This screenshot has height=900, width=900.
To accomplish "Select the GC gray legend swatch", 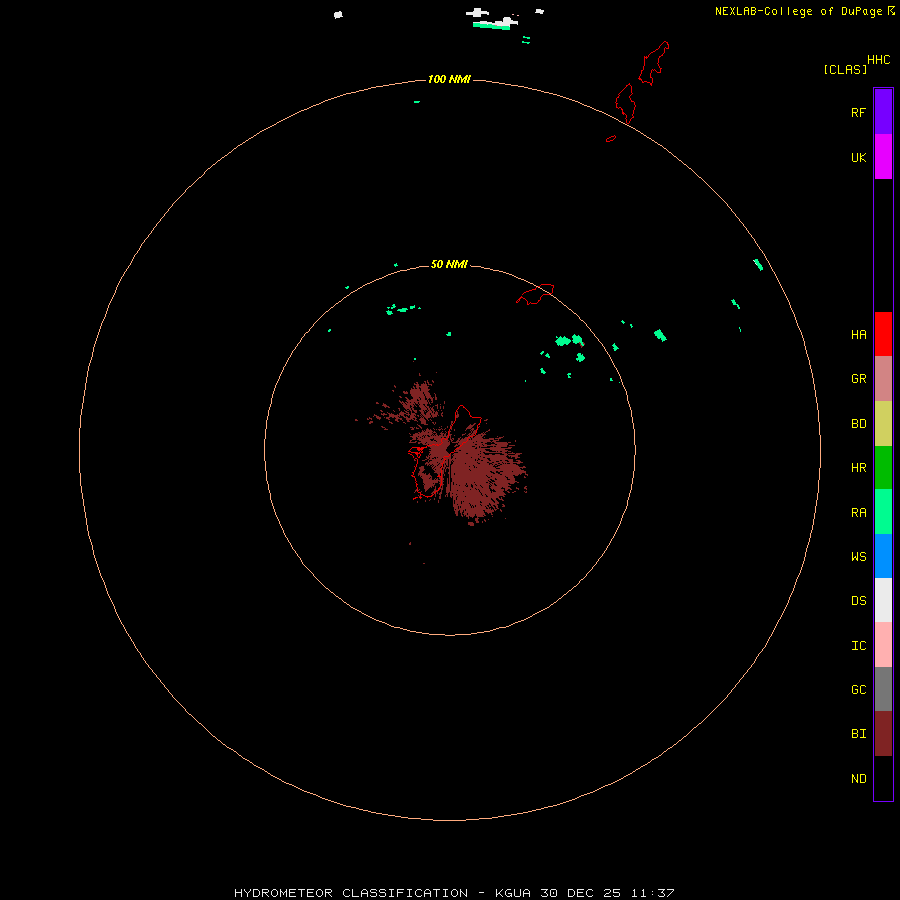I will [x=883, y=689].
